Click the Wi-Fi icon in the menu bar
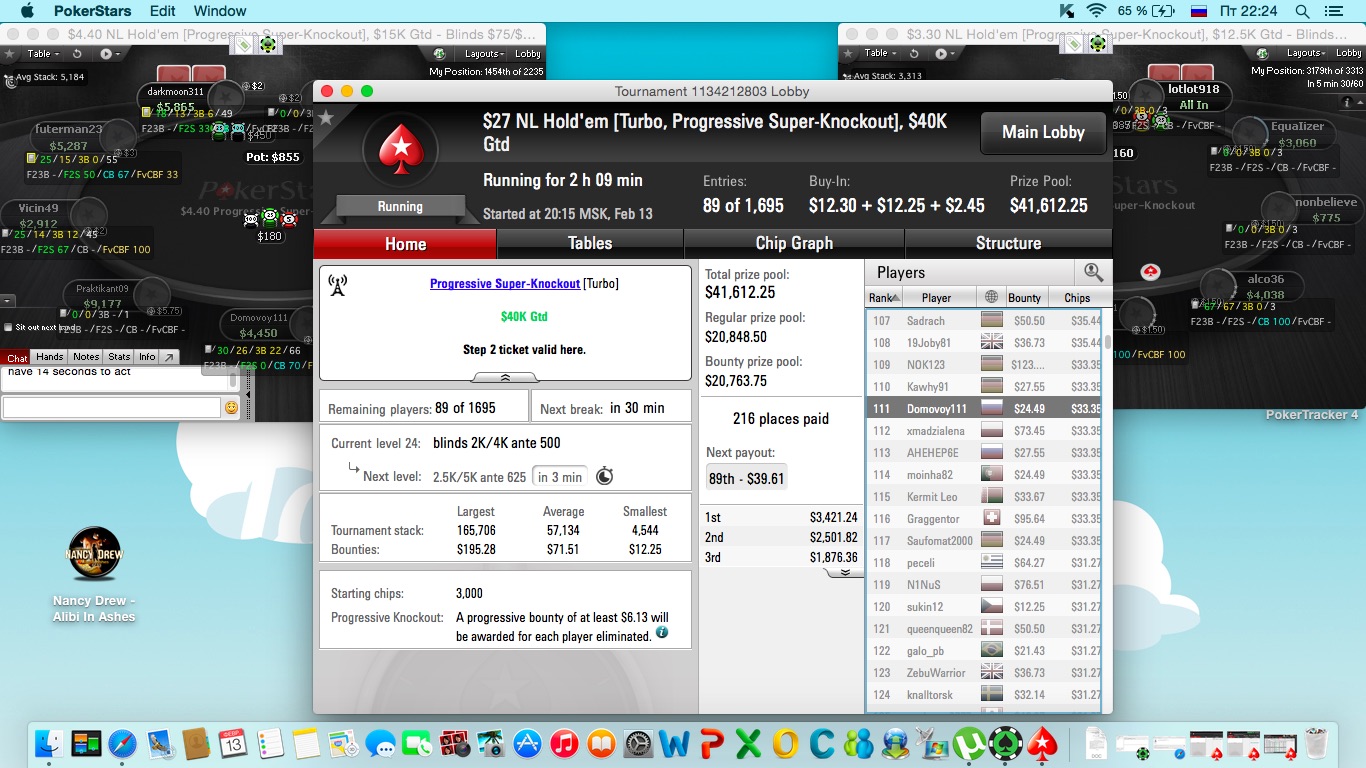 tap(1096, 11)
